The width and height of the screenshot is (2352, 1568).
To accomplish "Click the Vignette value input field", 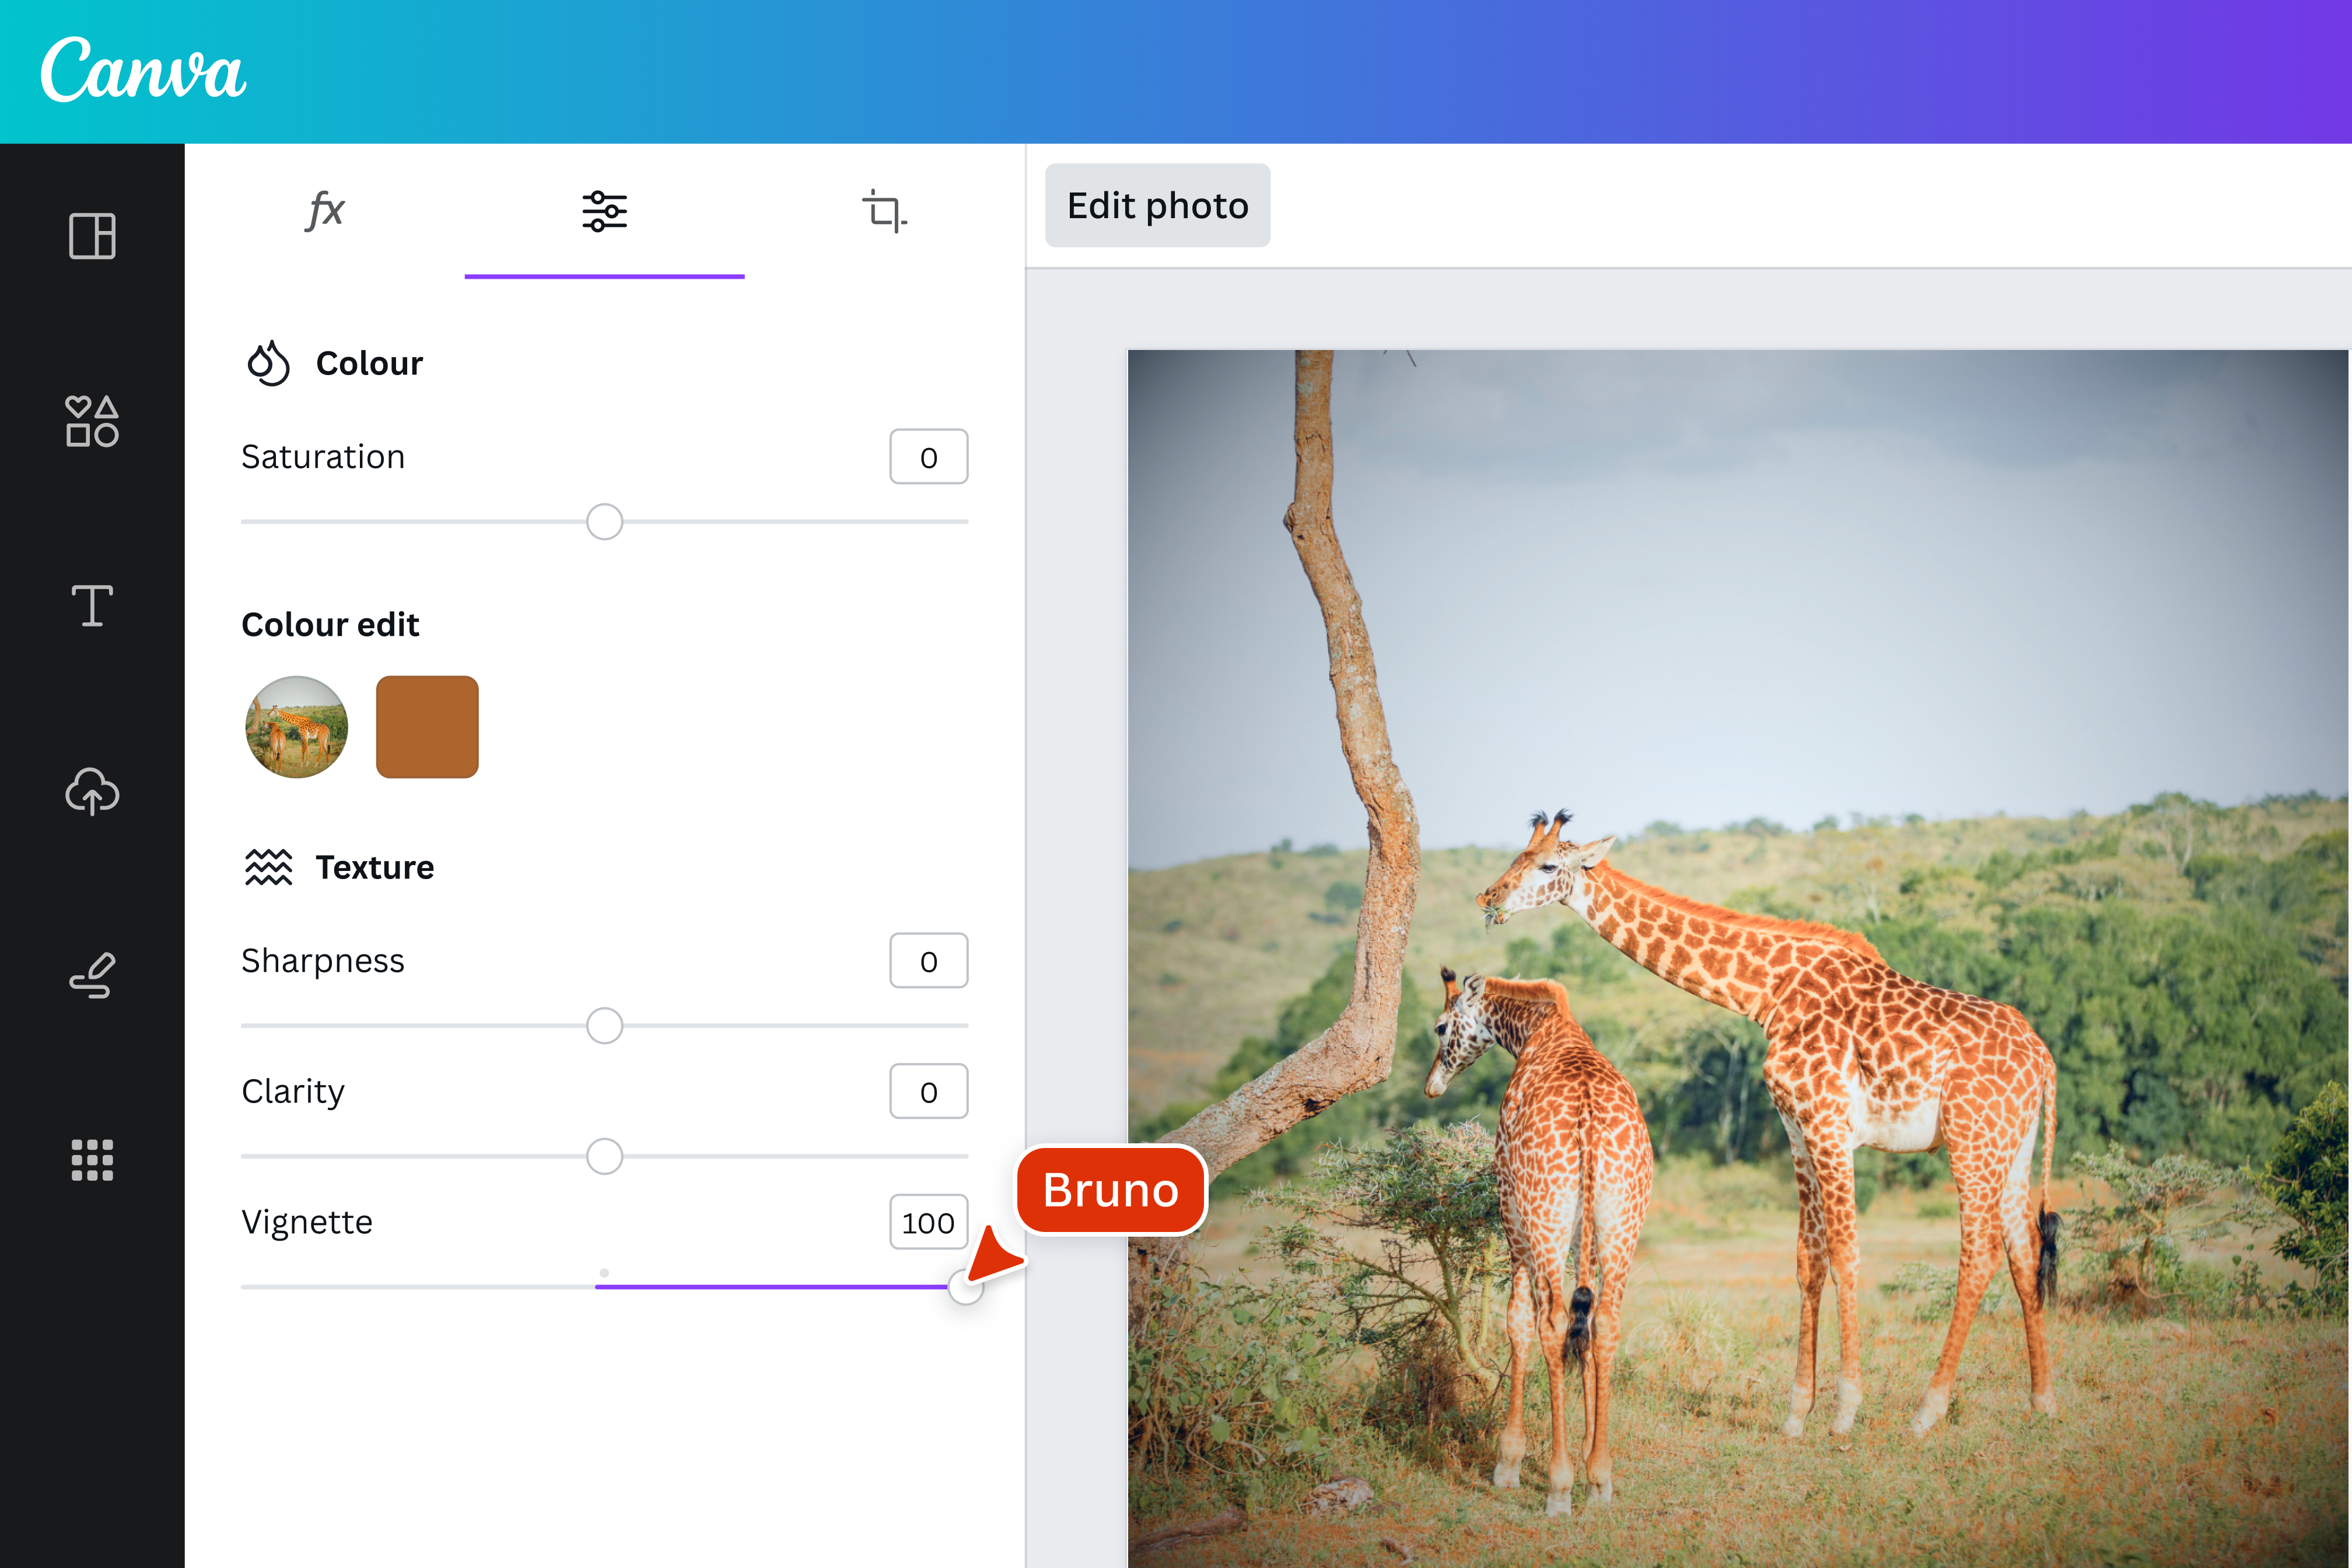I will (x=928, y=1222).
